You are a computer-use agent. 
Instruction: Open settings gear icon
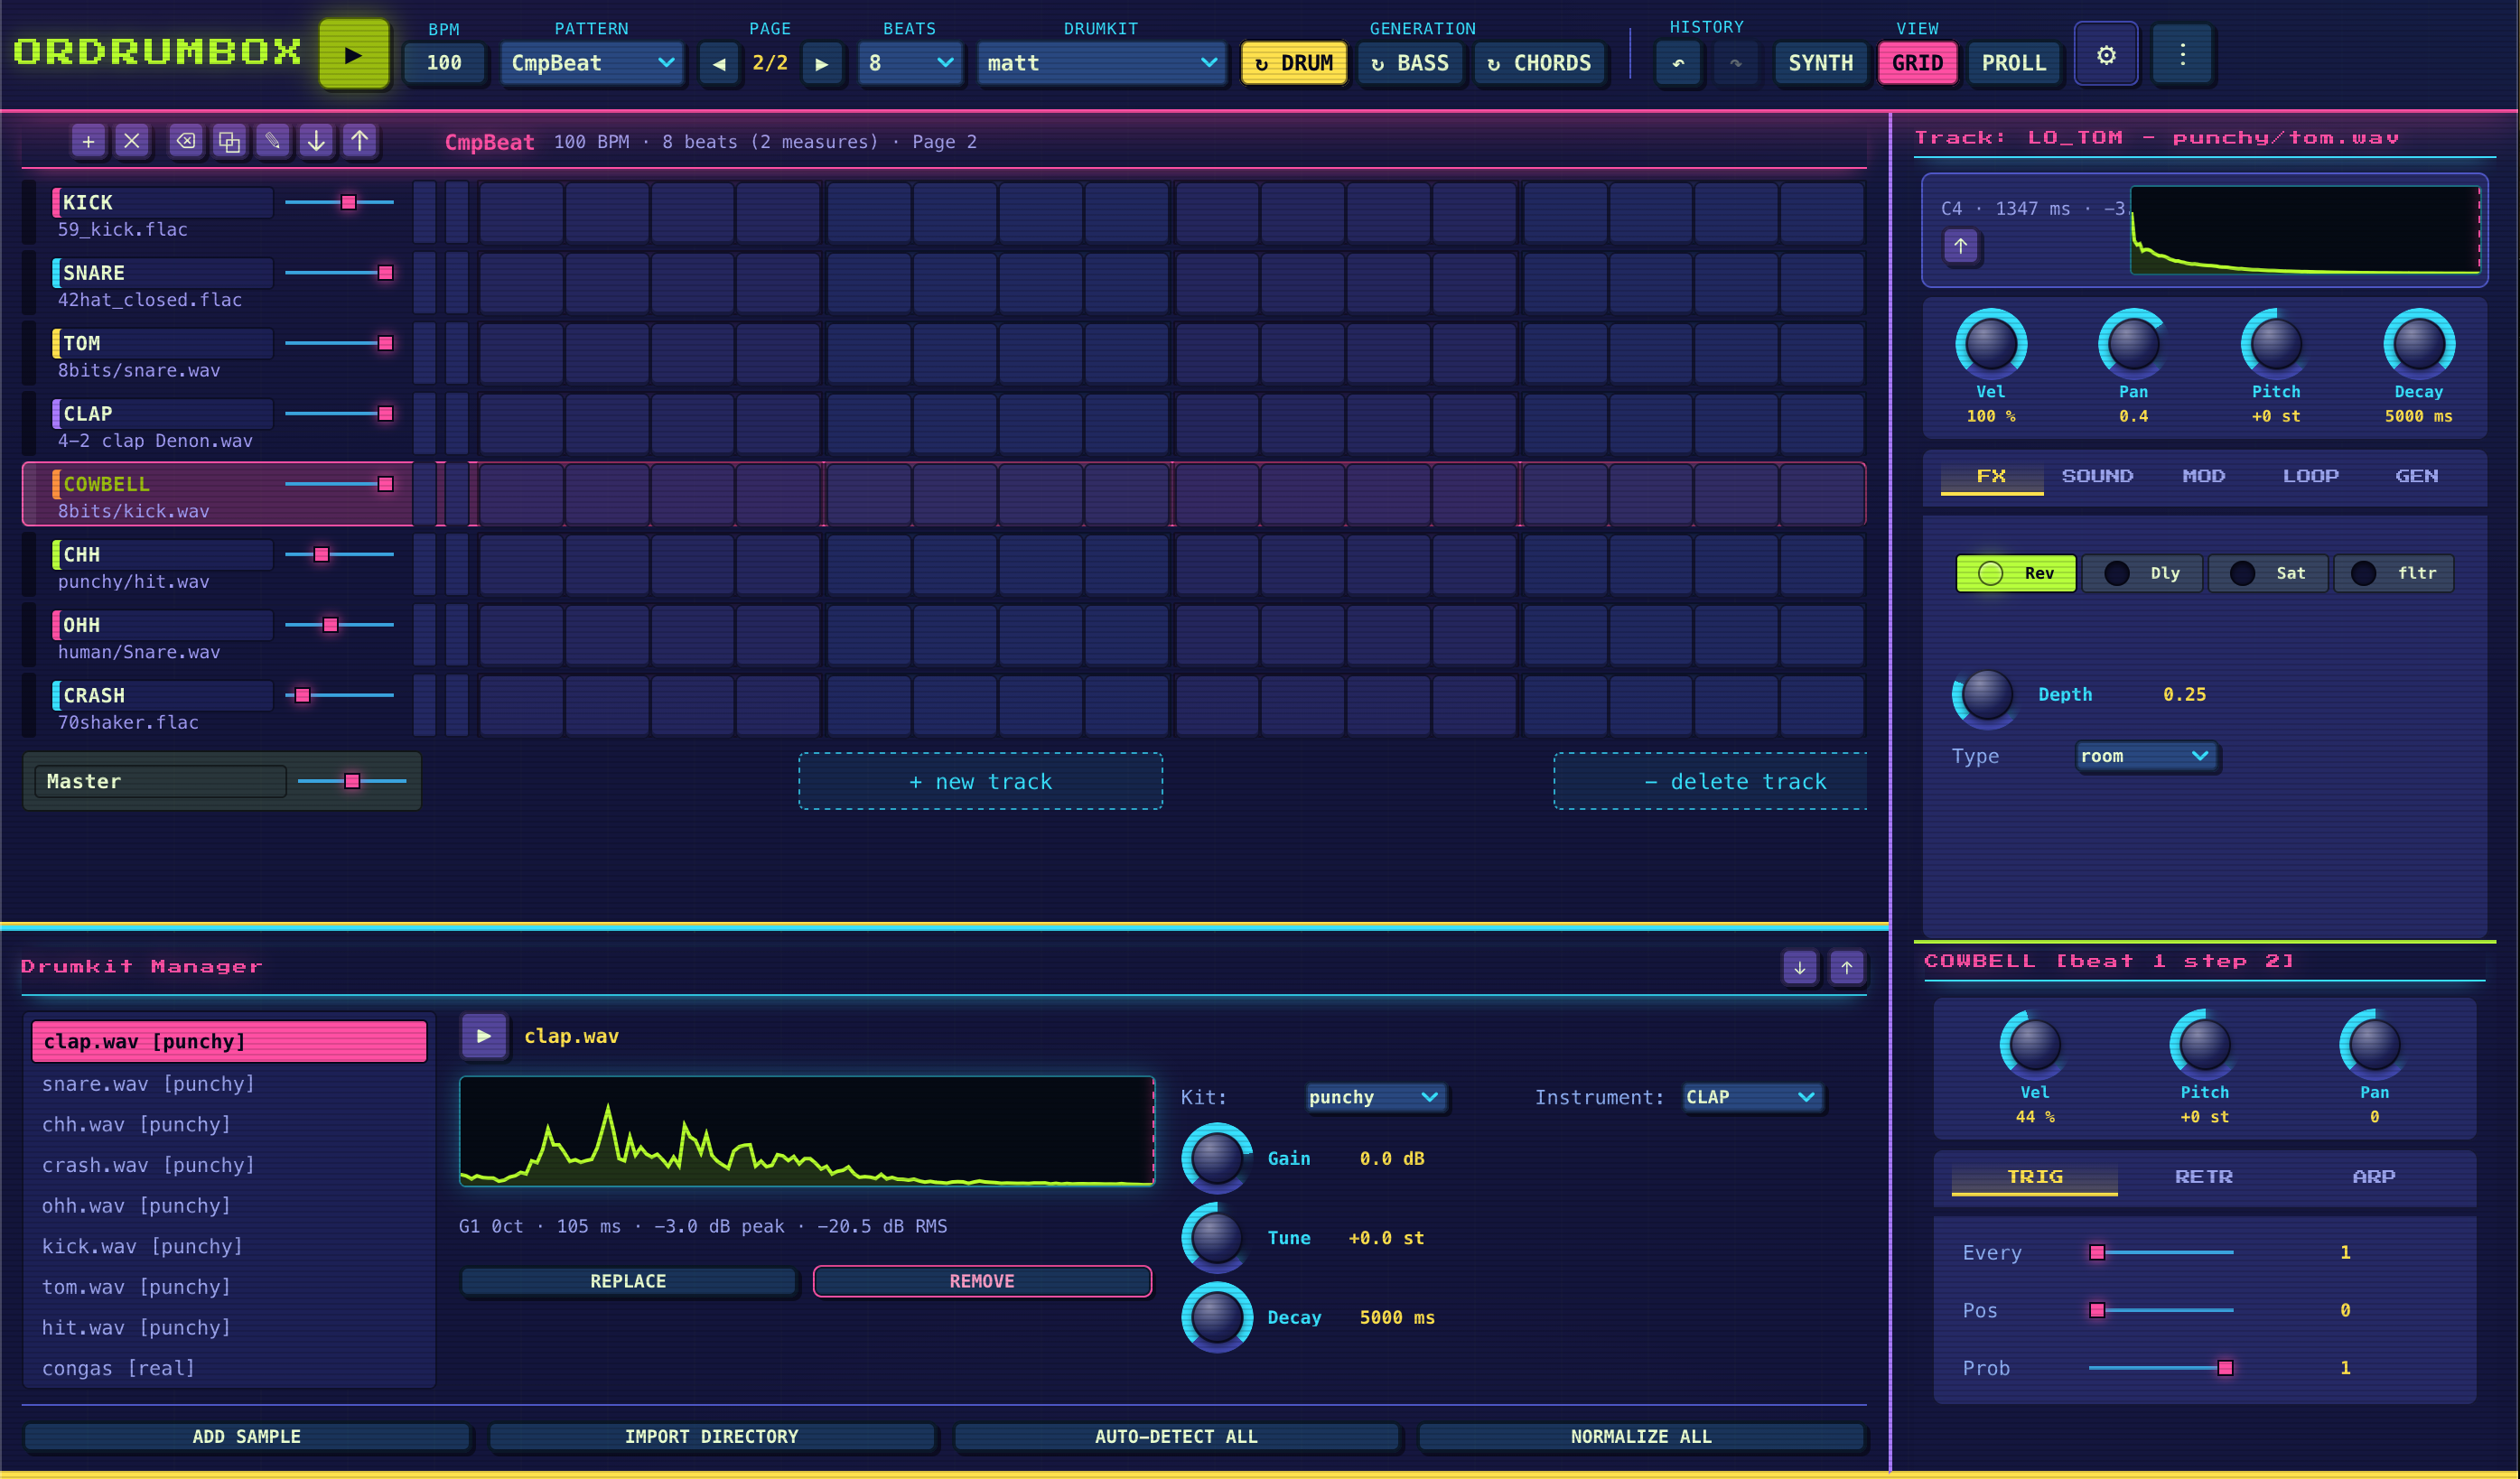point(2106,54)
